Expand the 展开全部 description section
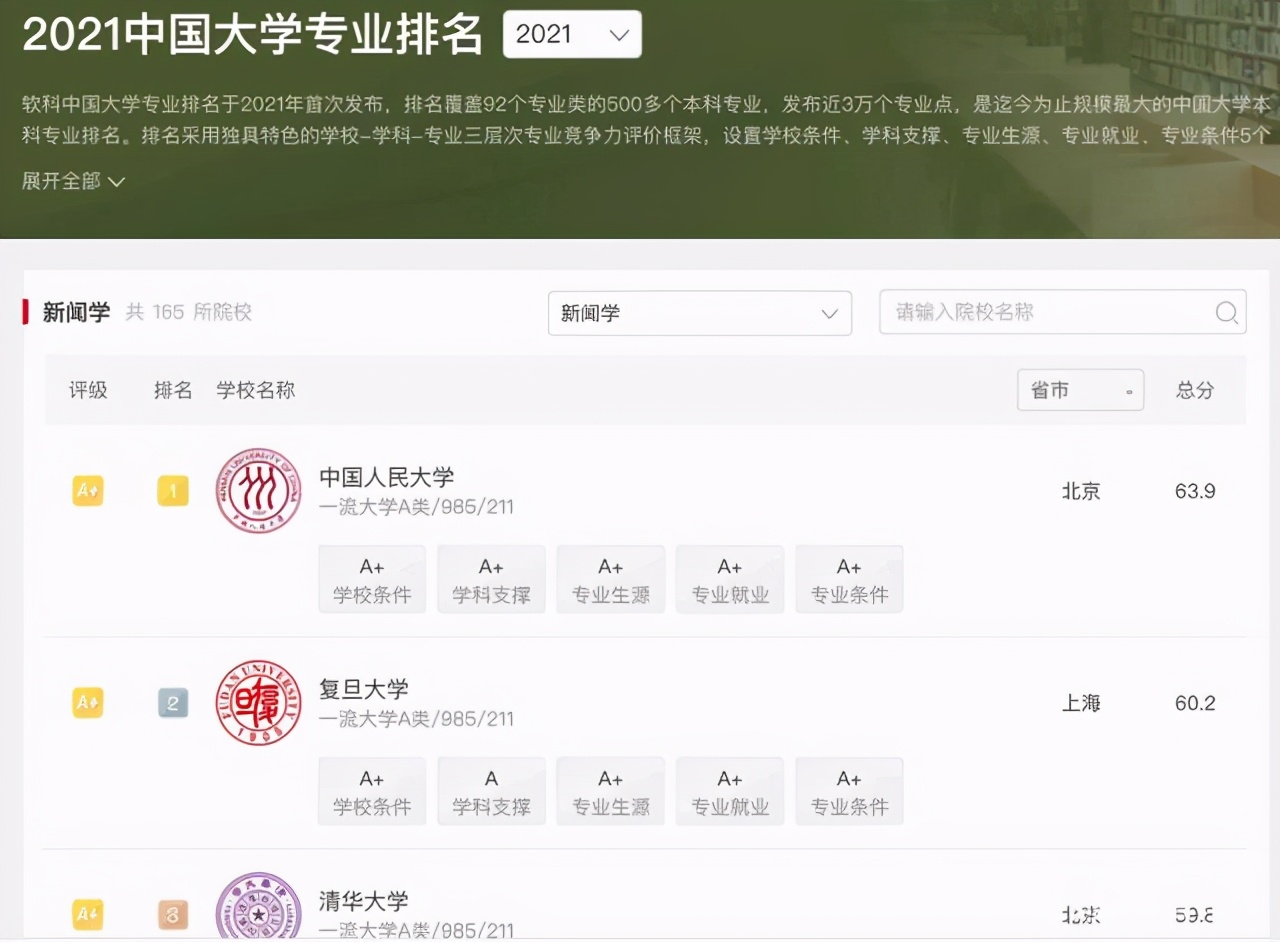The image size is (1280, 942). click(72, 181)
